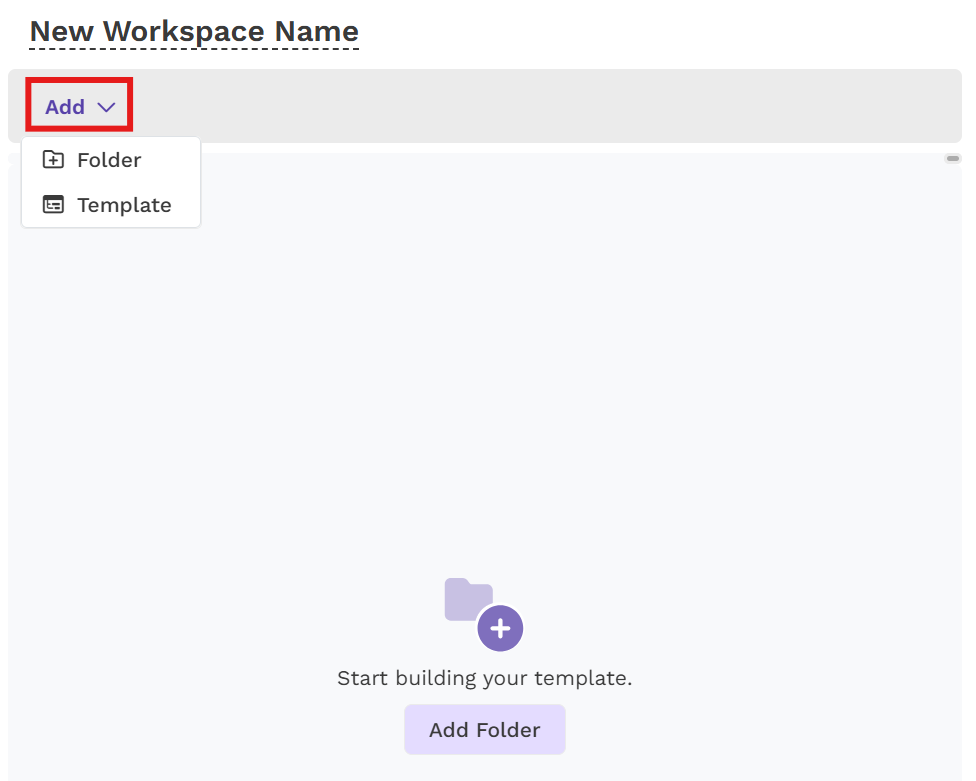
Task: Click the dashed underline of the workspace name
Action: (x=194, y=49)
